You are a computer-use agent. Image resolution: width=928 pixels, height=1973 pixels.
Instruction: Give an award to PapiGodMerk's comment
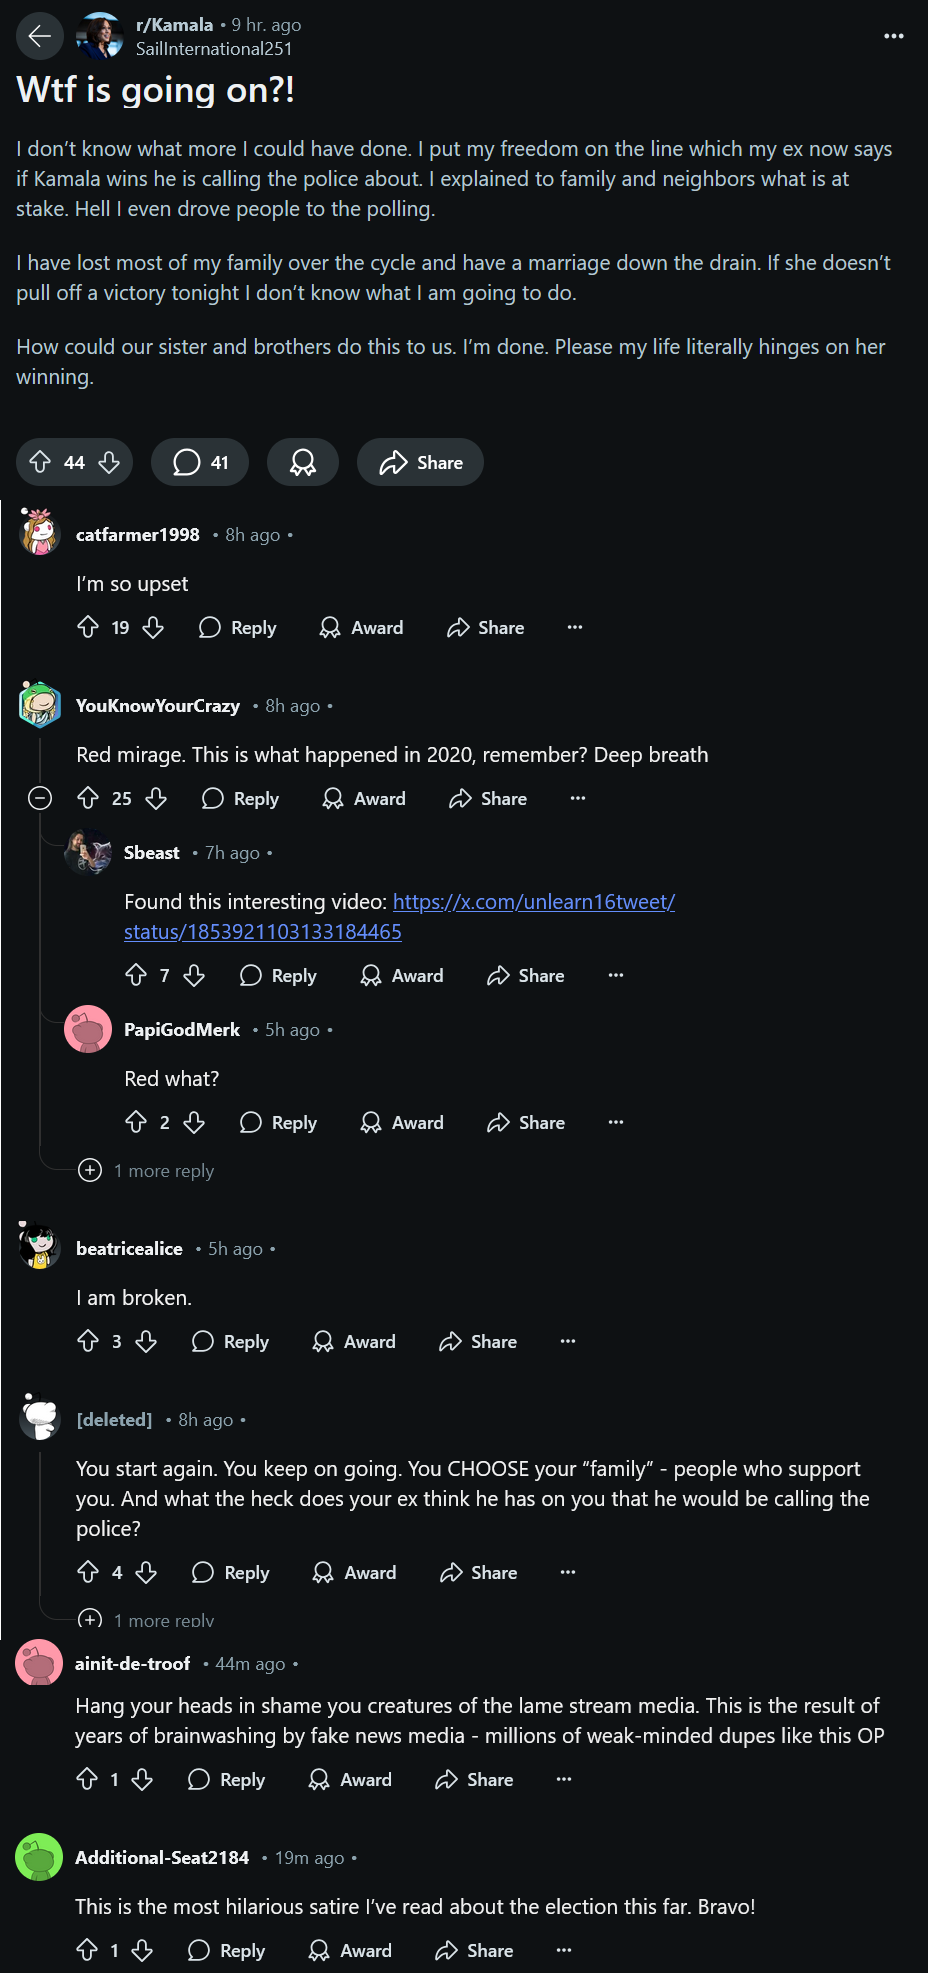[x=402, y=1122]
